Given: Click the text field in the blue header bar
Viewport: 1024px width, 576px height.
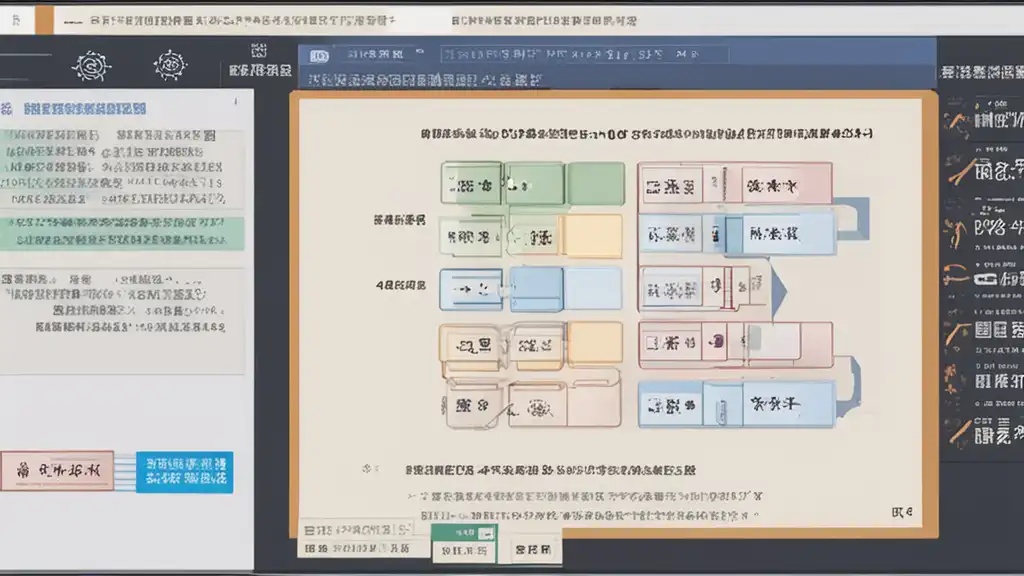Looking at the screenshot, I should 584,54.
